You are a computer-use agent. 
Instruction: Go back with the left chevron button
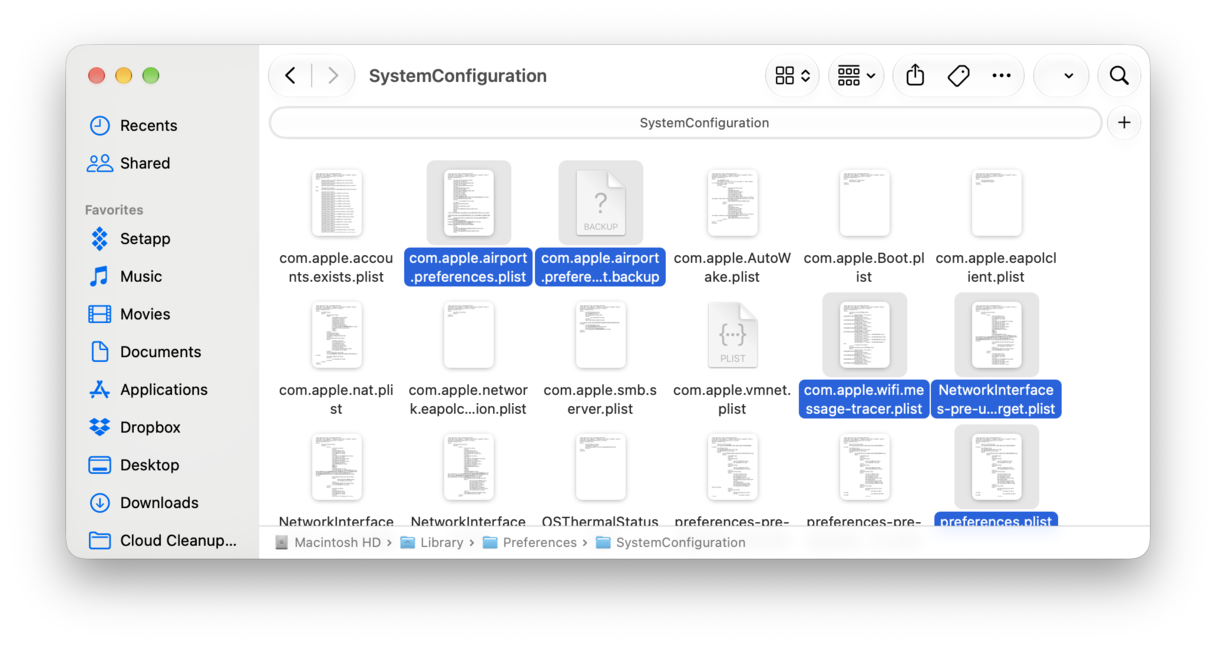click(x=290, y=76)
